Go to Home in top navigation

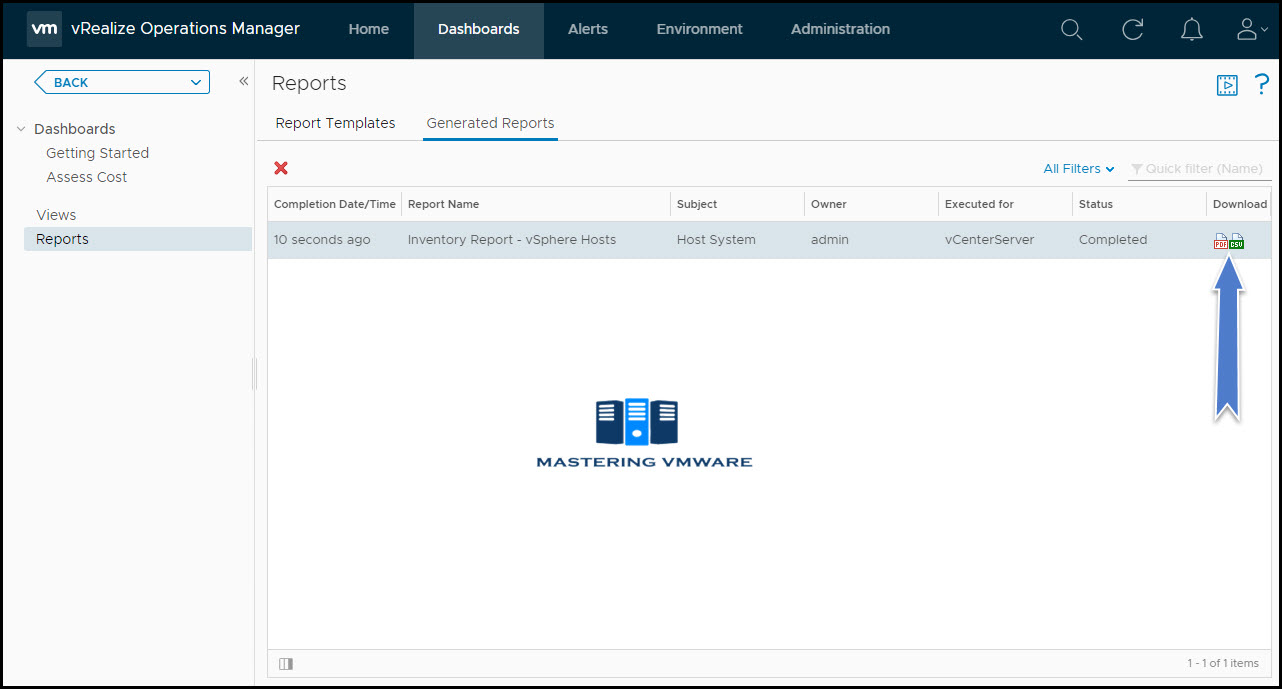click(x=369, y=29)
